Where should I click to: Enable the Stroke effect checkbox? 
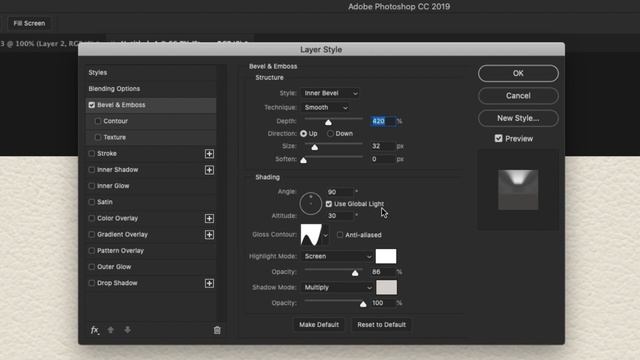click(91, 153)
